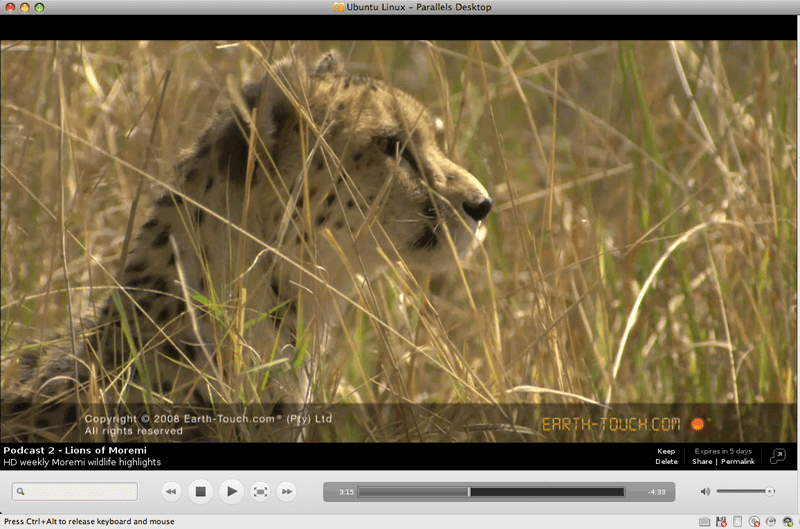Stop the video playback

(200, 491)
